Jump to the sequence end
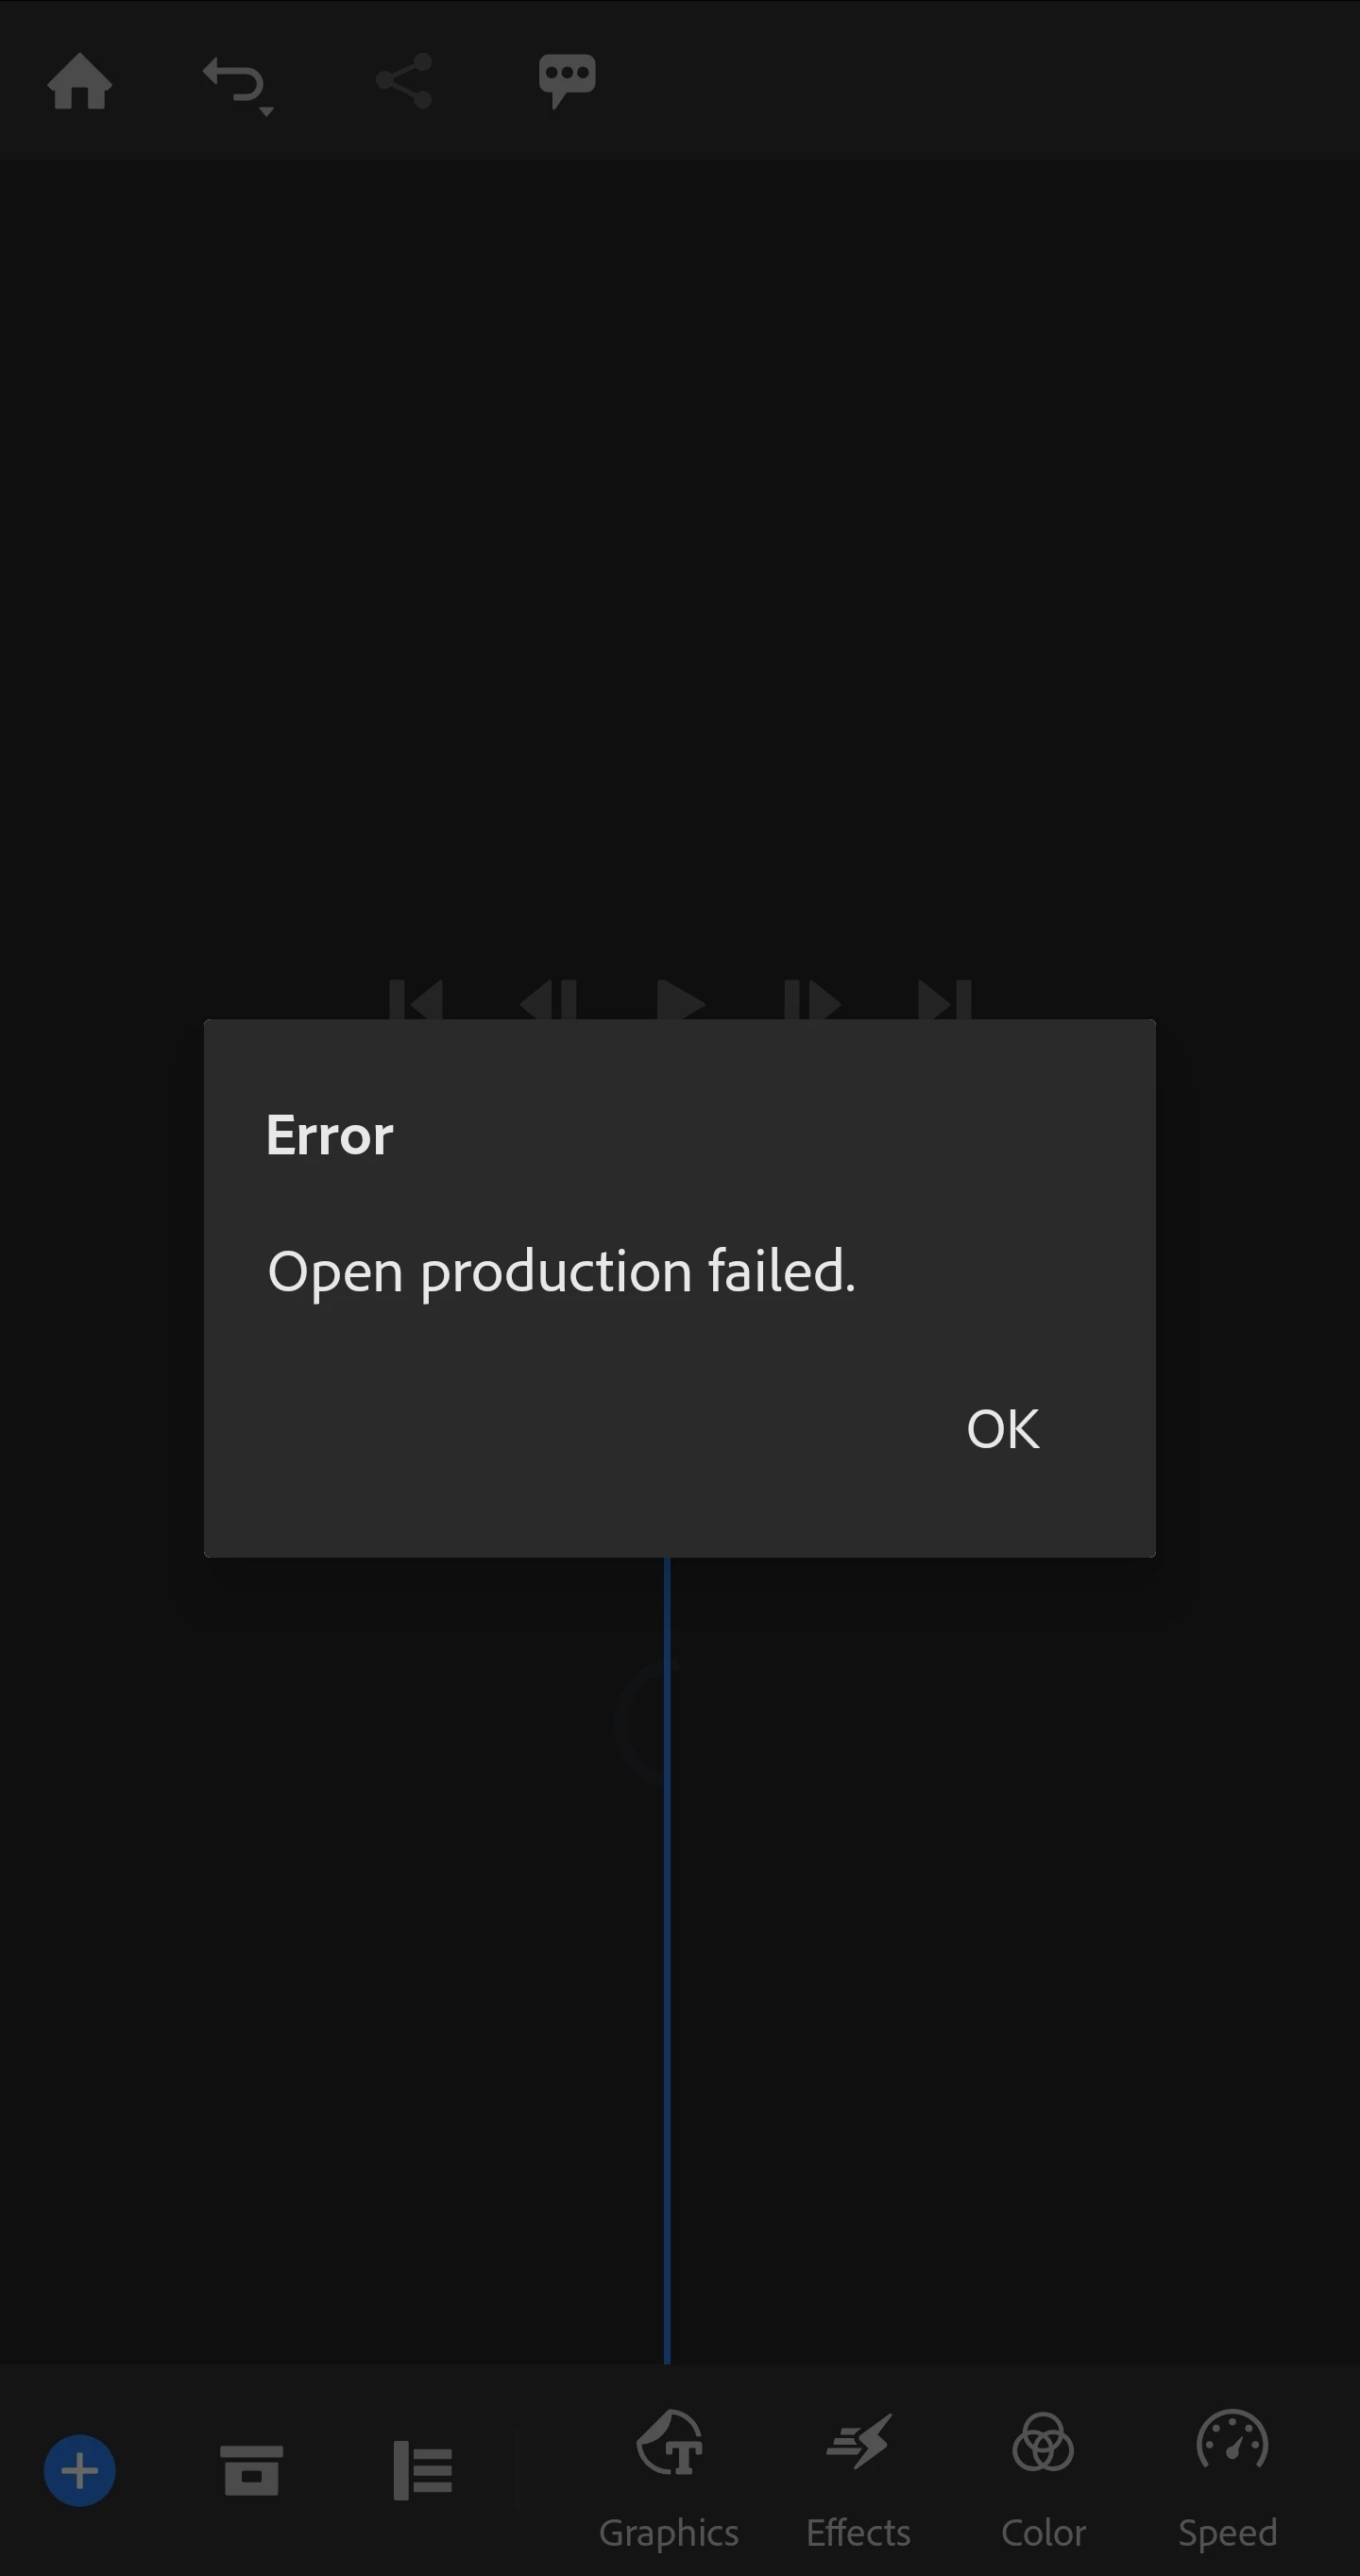This screenshot has width=1360, height=2576. tap(945, 999)
